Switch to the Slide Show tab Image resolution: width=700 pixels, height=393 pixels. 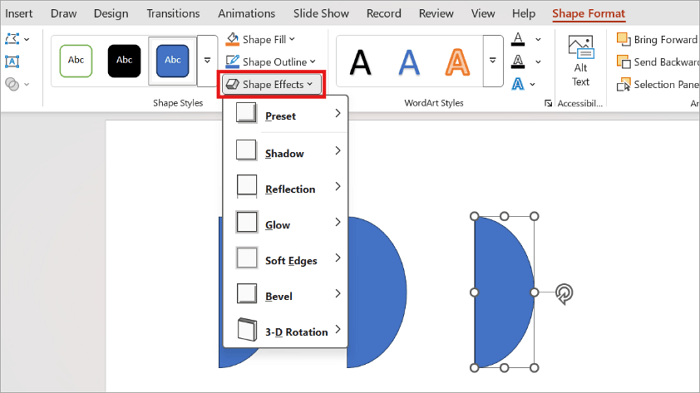(x=321, y=13)
